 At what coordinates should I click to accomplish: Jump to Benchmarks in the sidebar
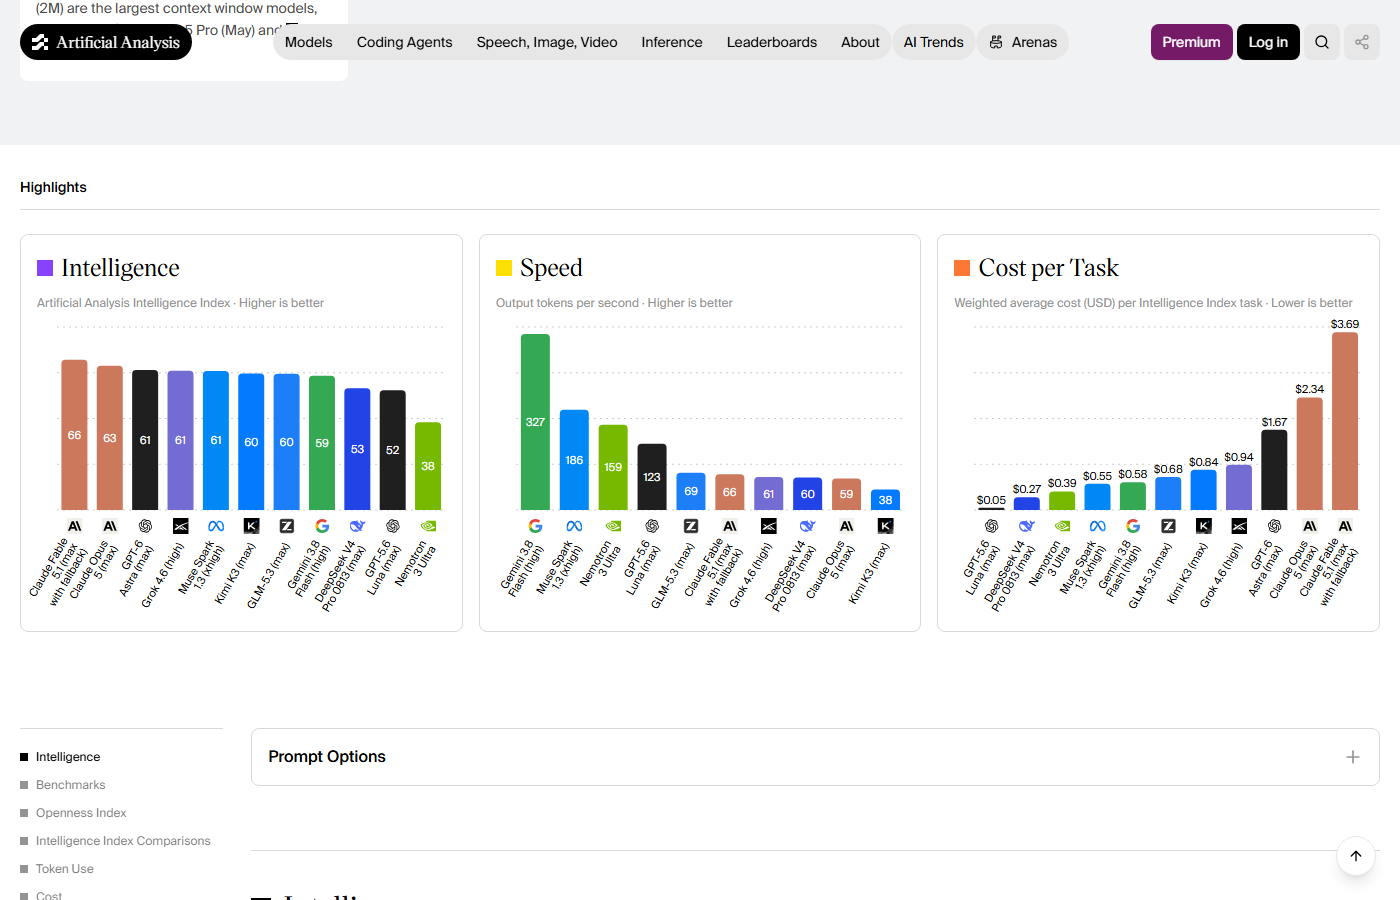[71, 785]
